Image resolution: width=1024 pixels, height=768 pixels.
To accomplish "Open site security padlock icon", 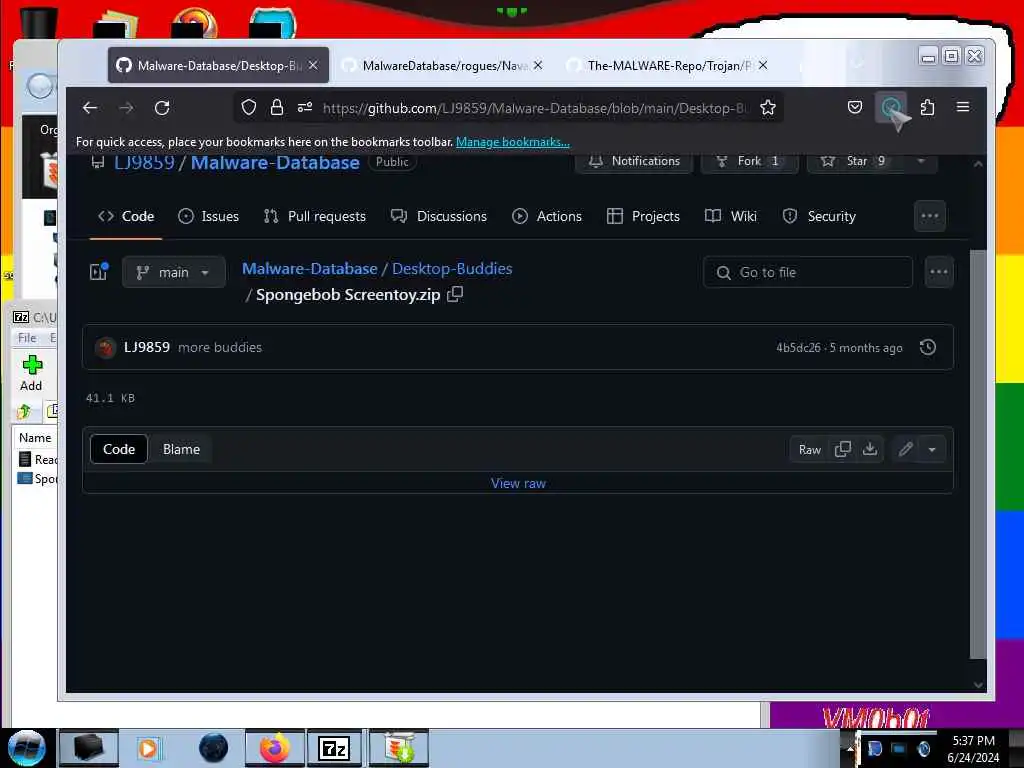I will pyautogui.click(x=277, y=108).
